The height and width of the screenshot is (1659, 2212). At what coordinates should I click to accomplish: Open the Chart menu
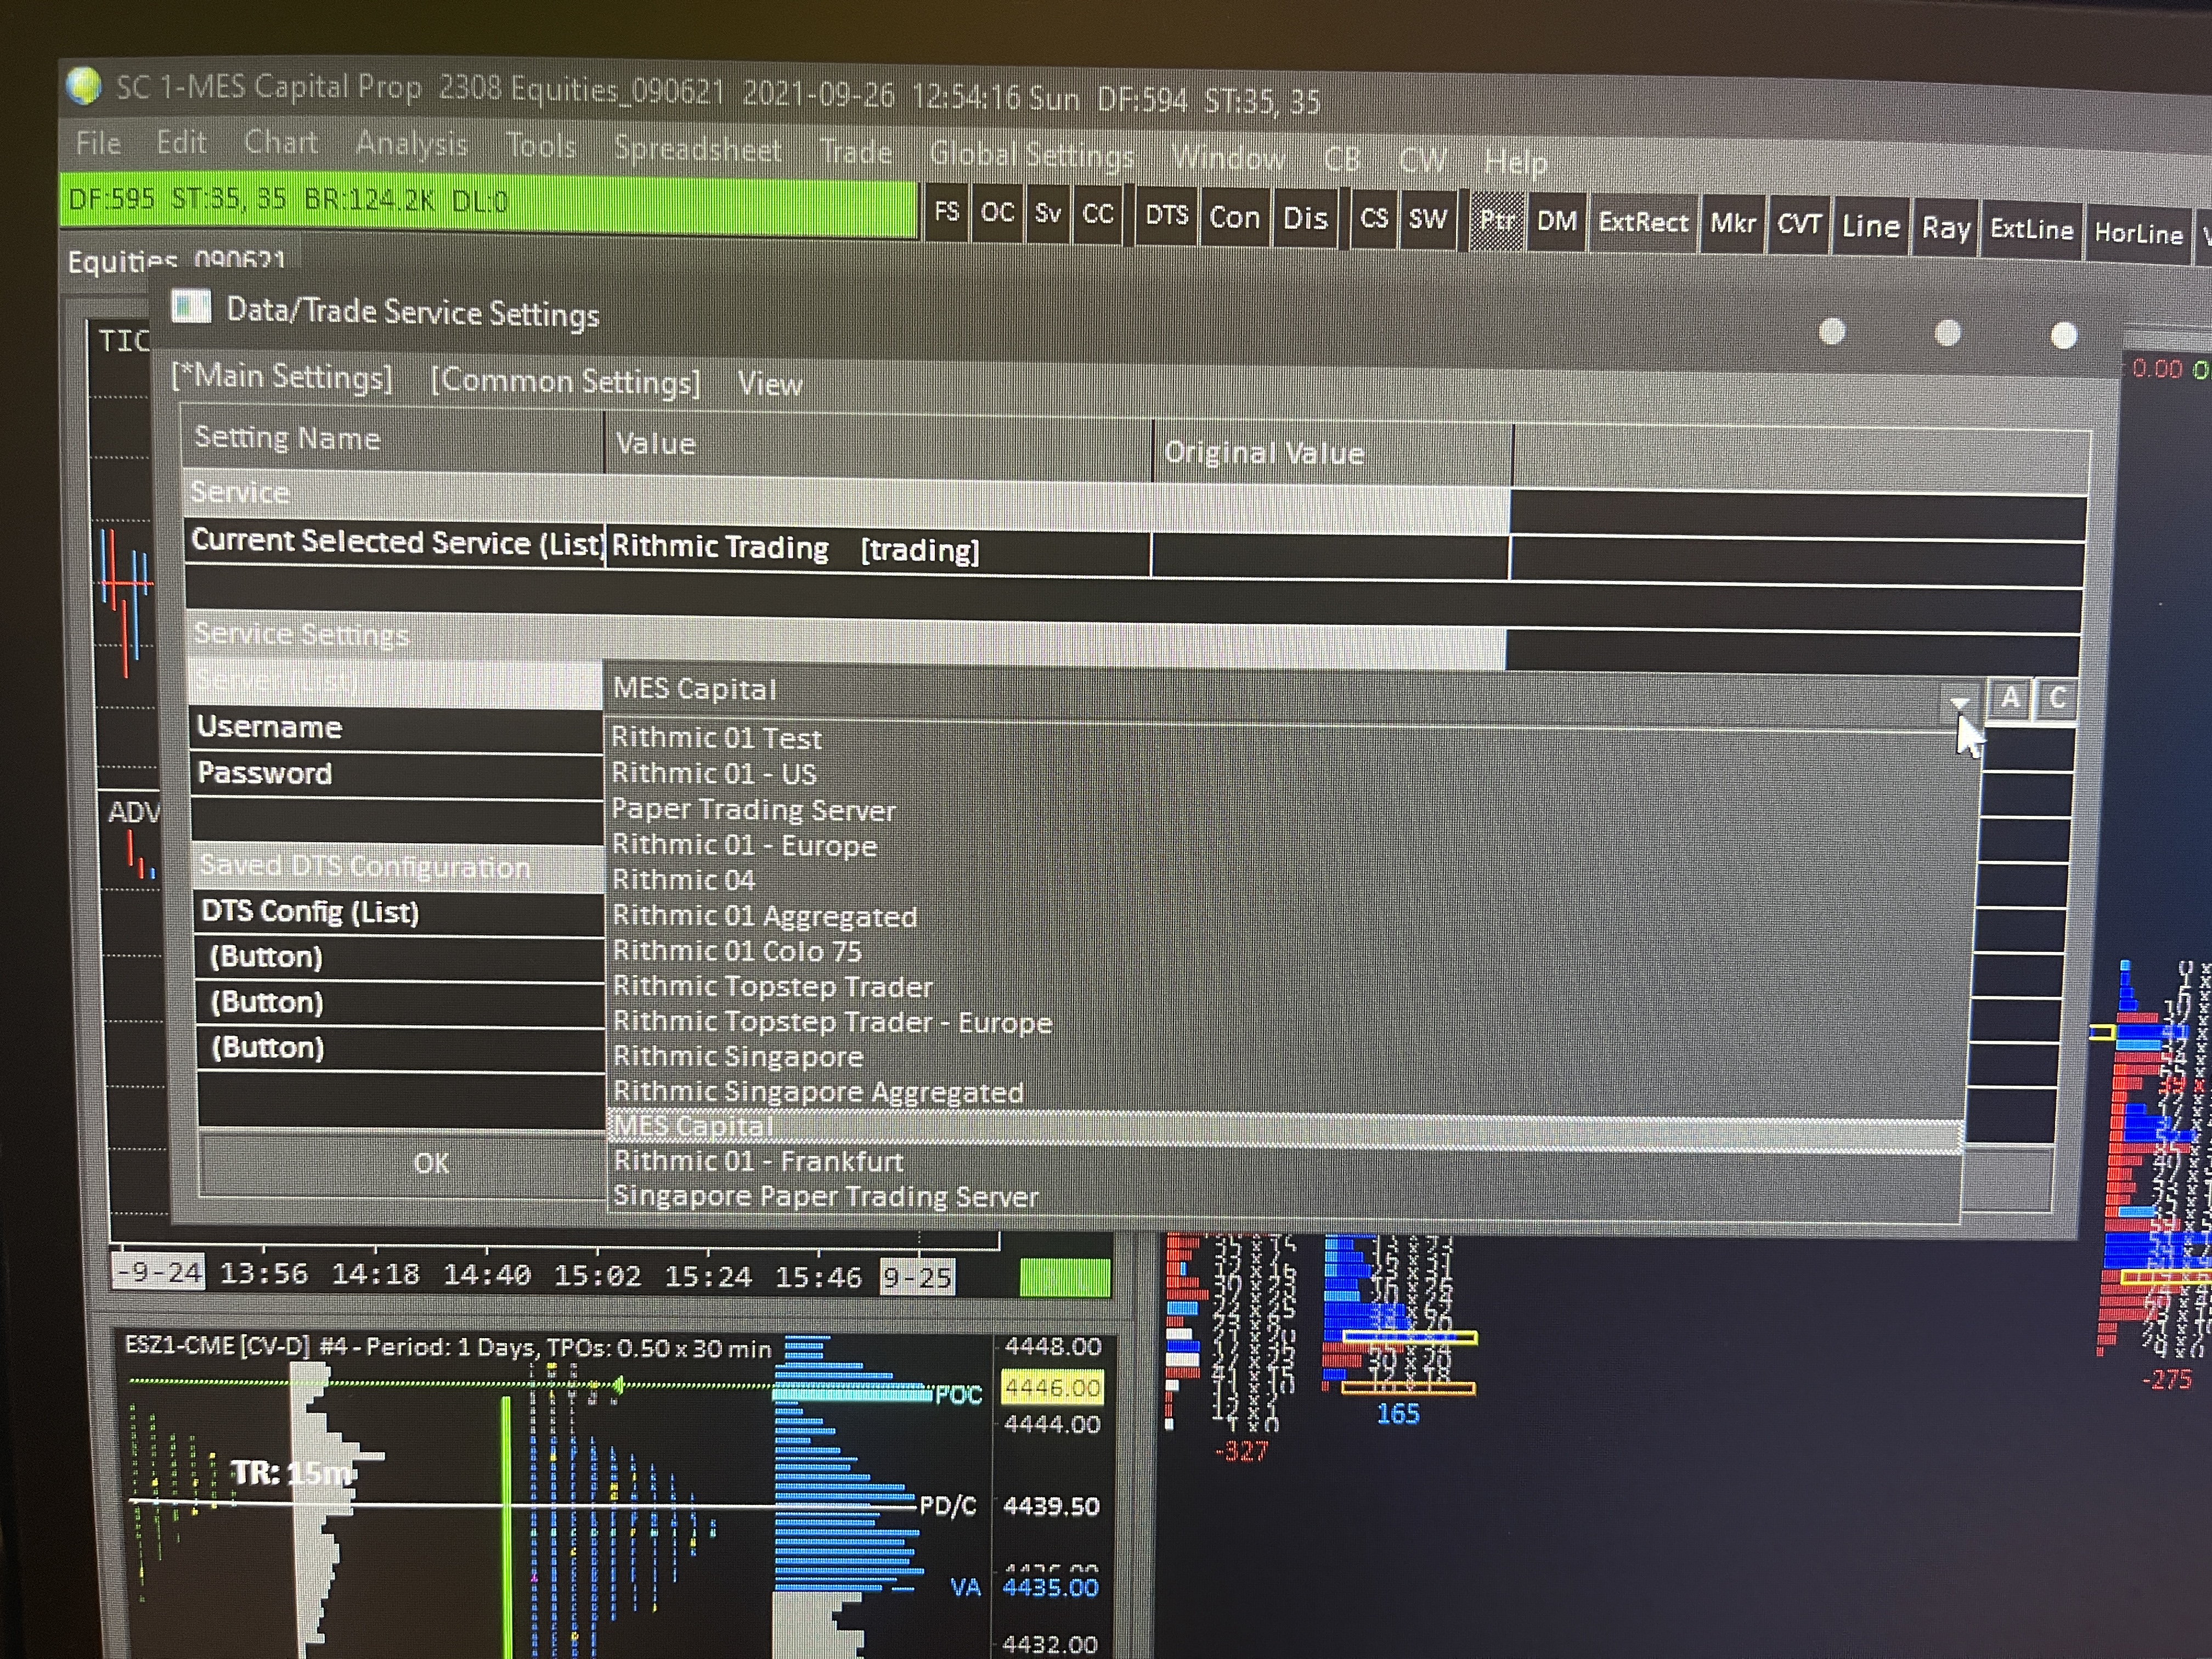click(x=281, y=142)
